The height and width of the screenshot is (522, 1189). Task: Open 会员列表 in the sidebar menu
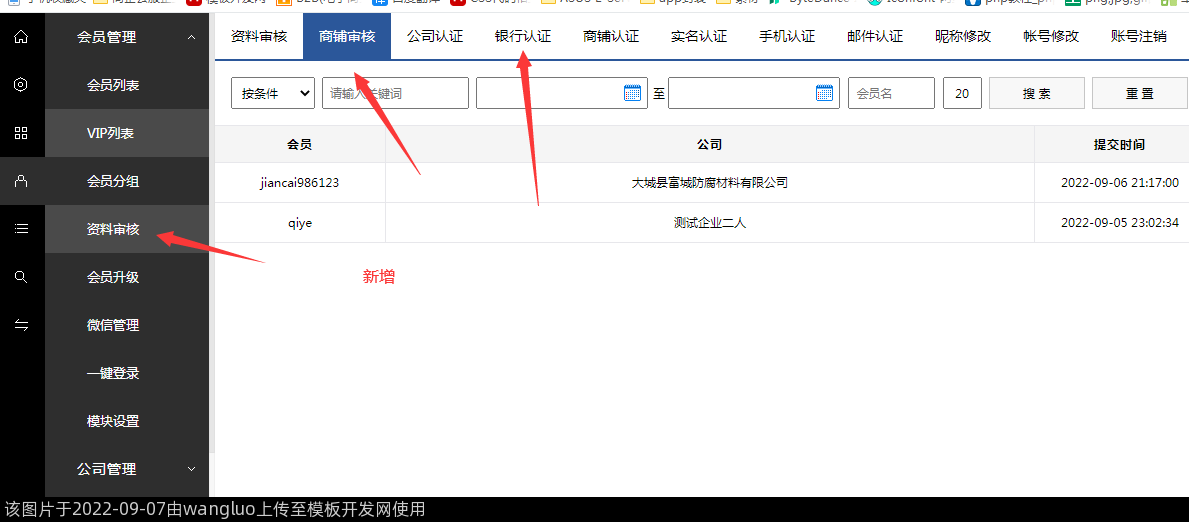tap(113, 85)
